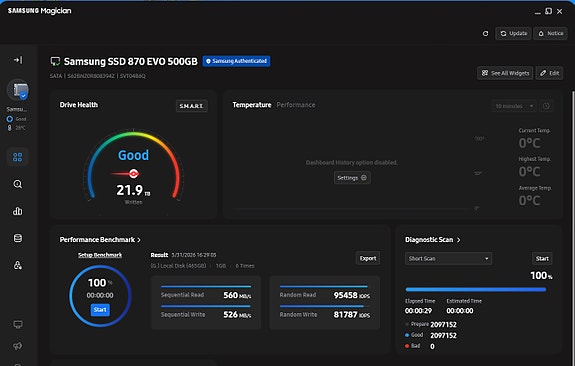Click the Elapsed Time 00:00:29 value

[418, 311]
